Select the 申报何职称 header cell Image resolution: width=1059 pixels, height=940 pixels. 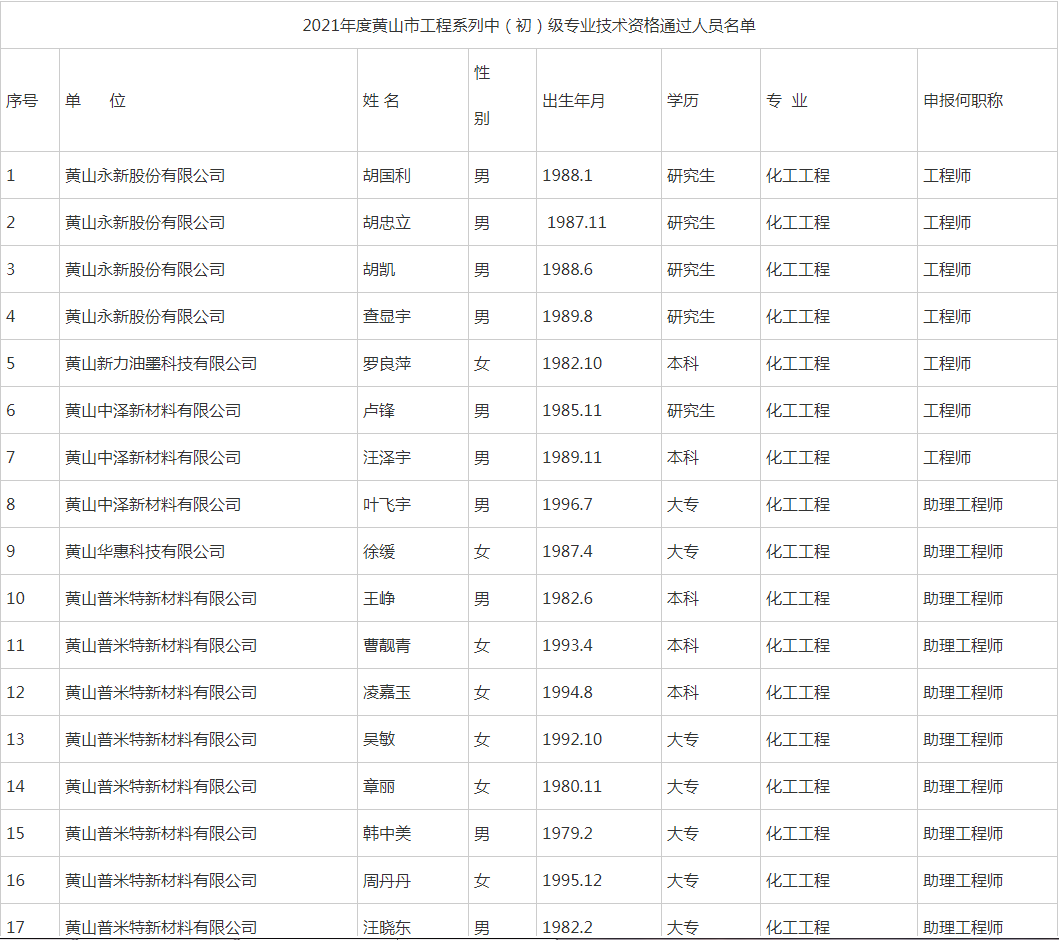point(963,101)
